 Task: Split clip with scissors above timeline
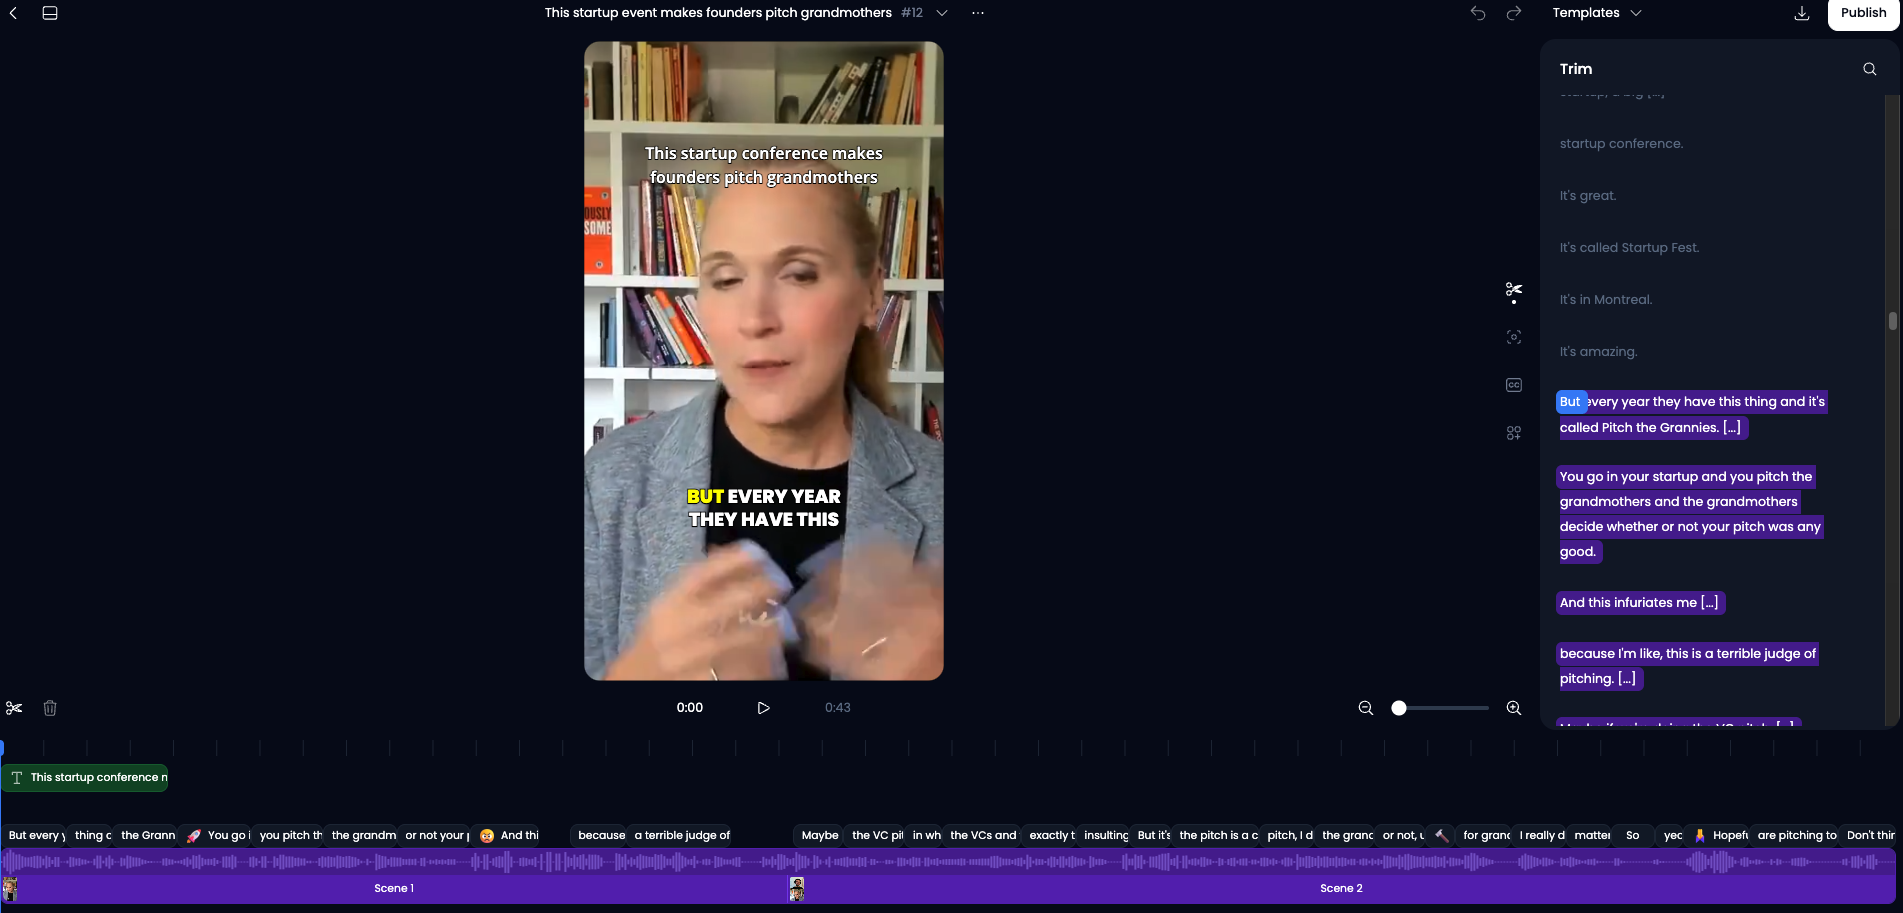14,708
